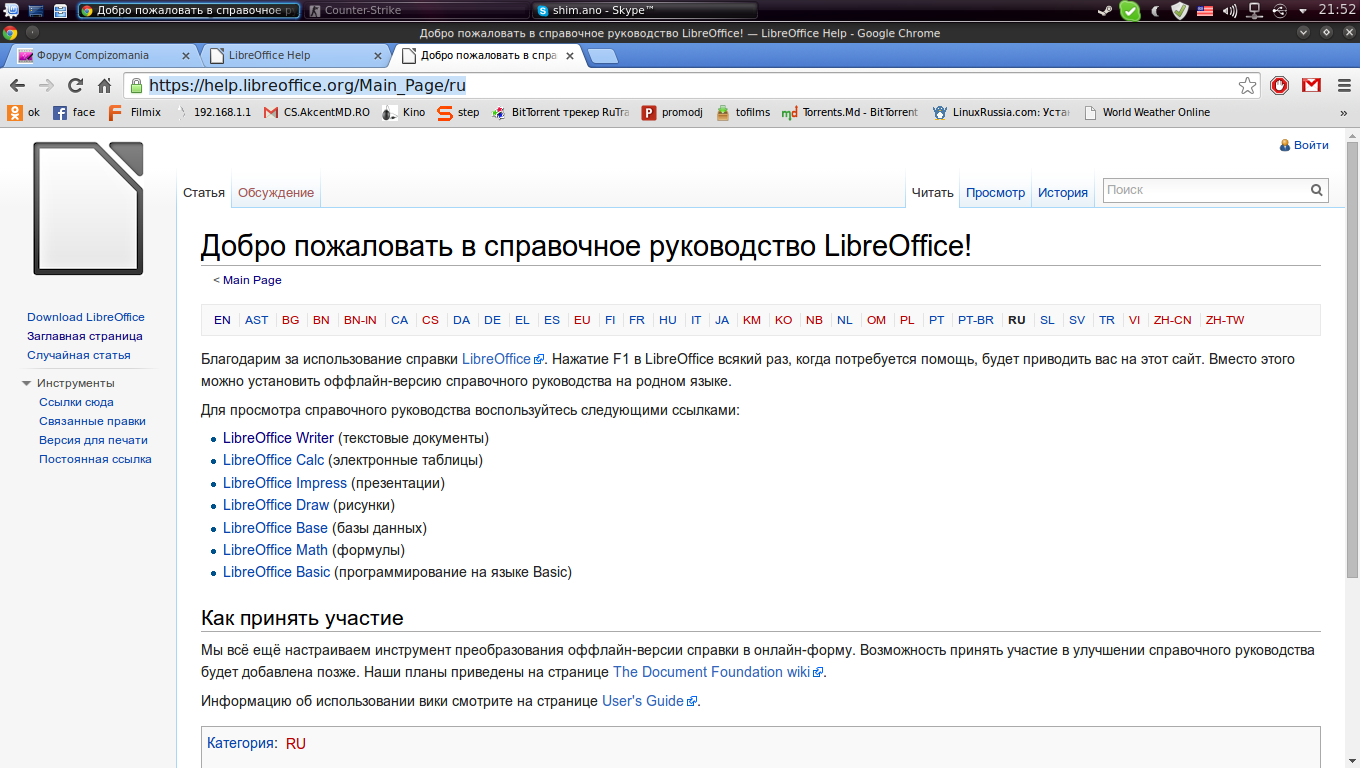Image resolution: width=1360 pixels, height=768 pixels.
Task: Click the browser reload page icon
Action: click(75, 86)
